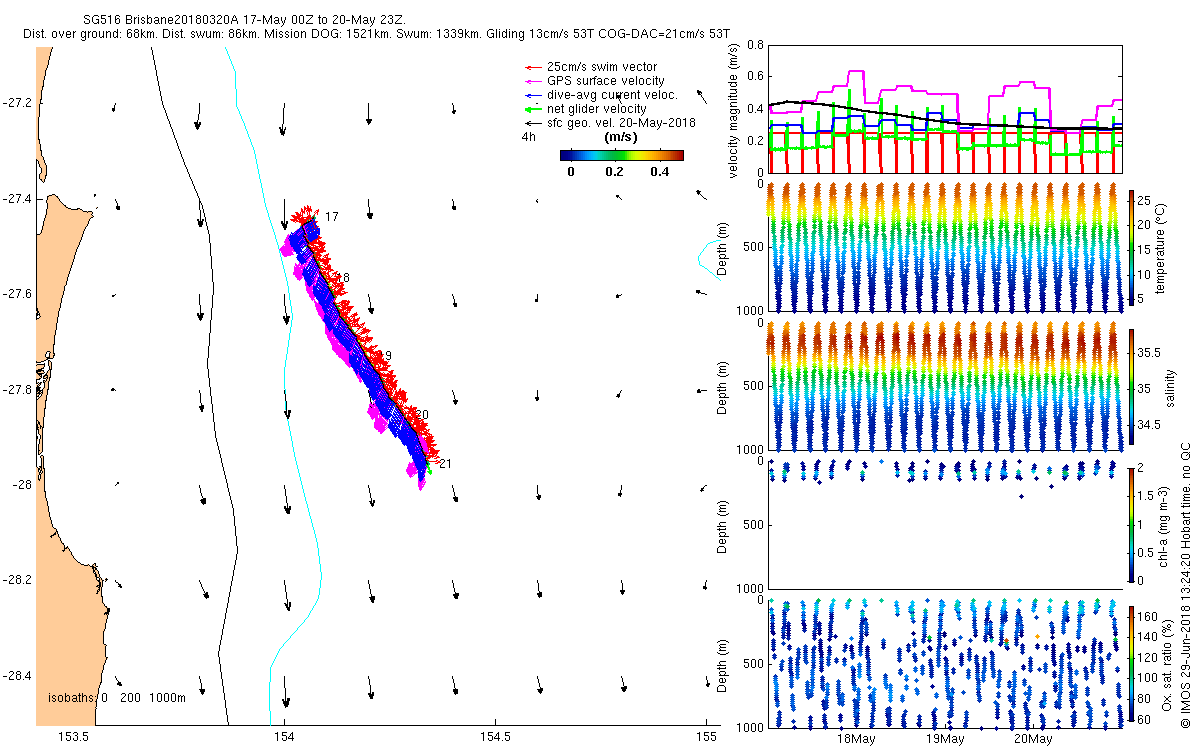Click the 'velocity magnitude (m/s)' axis label
Screen dimensions: 1200x750
[735, 110]
